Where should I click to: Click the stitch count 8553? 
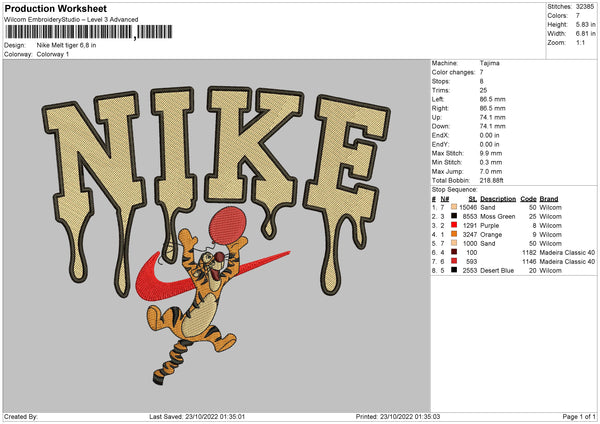pos(470,216)
